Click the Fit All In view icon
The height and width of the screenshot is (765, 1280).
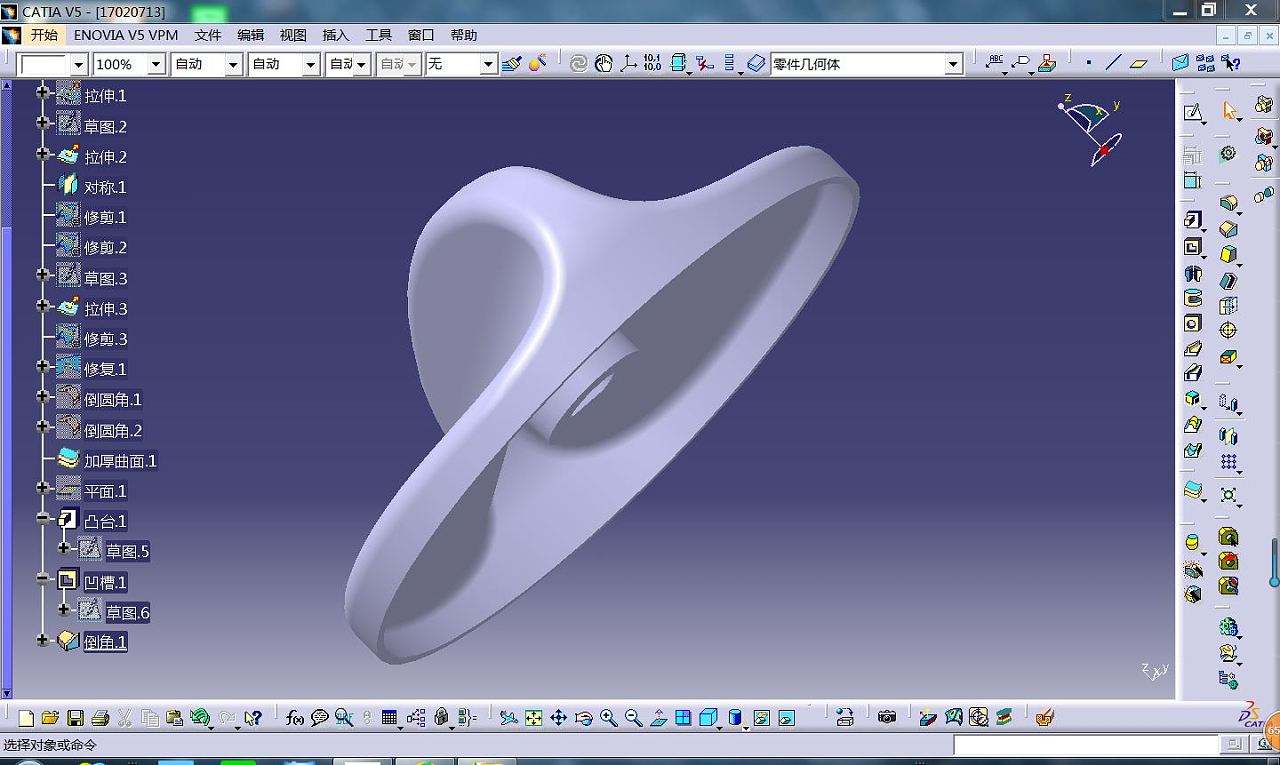pos(534,718)
